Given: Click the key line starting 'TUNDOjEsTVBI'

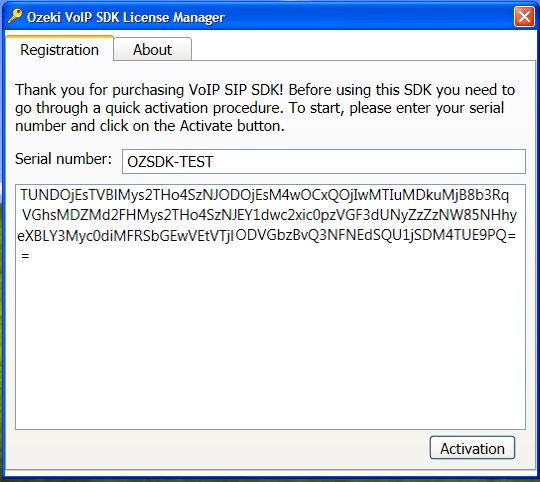Looking at the screenshot, I should pyautogui.click(x=264, y=195).
